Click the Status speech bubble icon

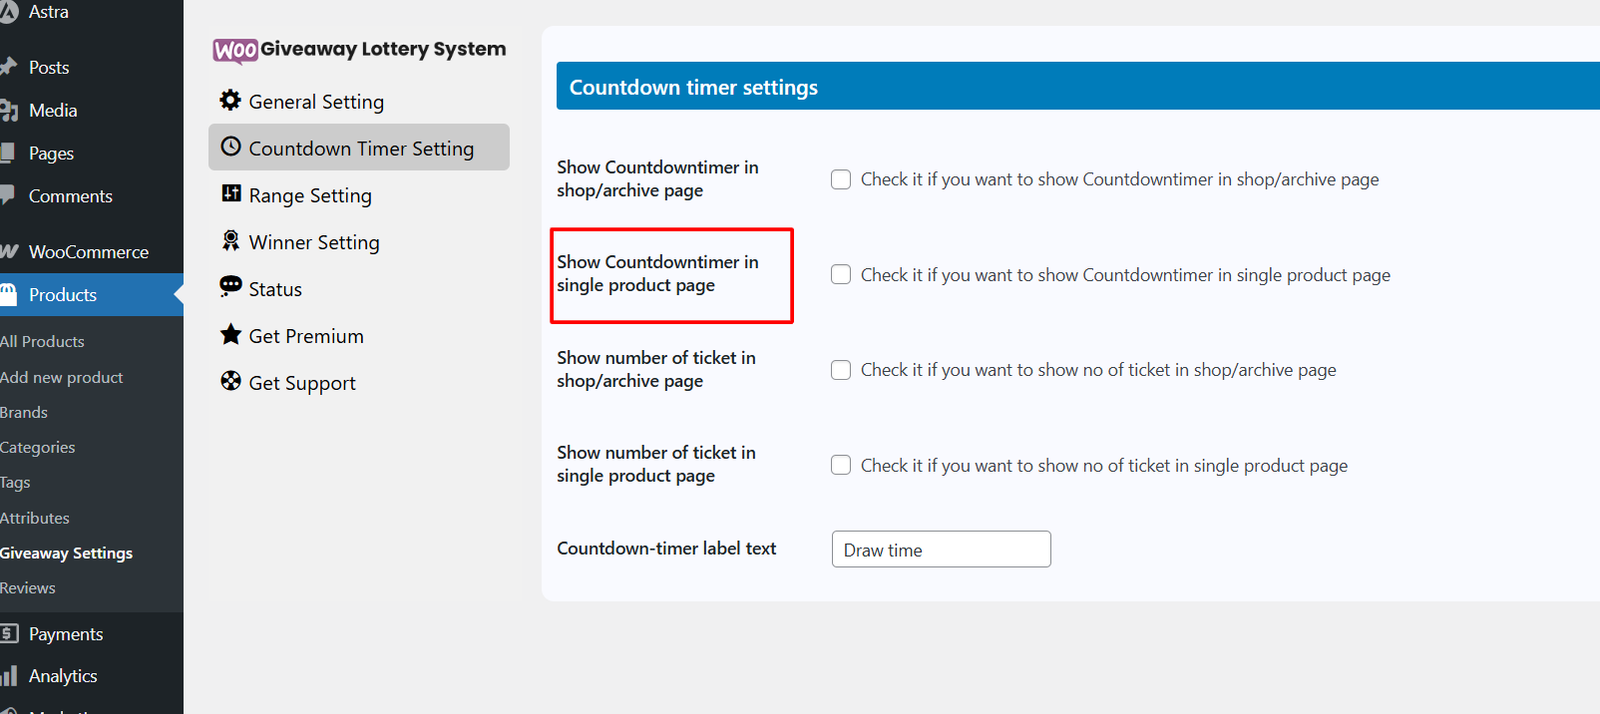(231, 287)
